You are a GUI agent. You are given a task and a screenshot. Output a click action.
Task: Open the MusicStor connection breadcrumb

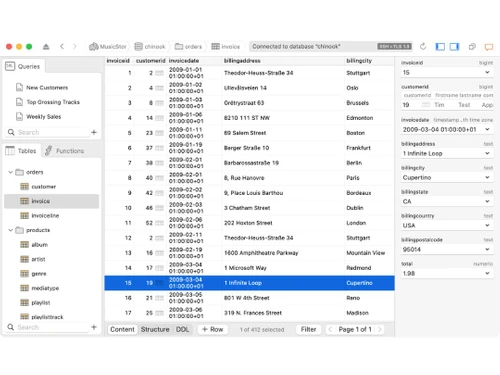[x=108, y=47]
